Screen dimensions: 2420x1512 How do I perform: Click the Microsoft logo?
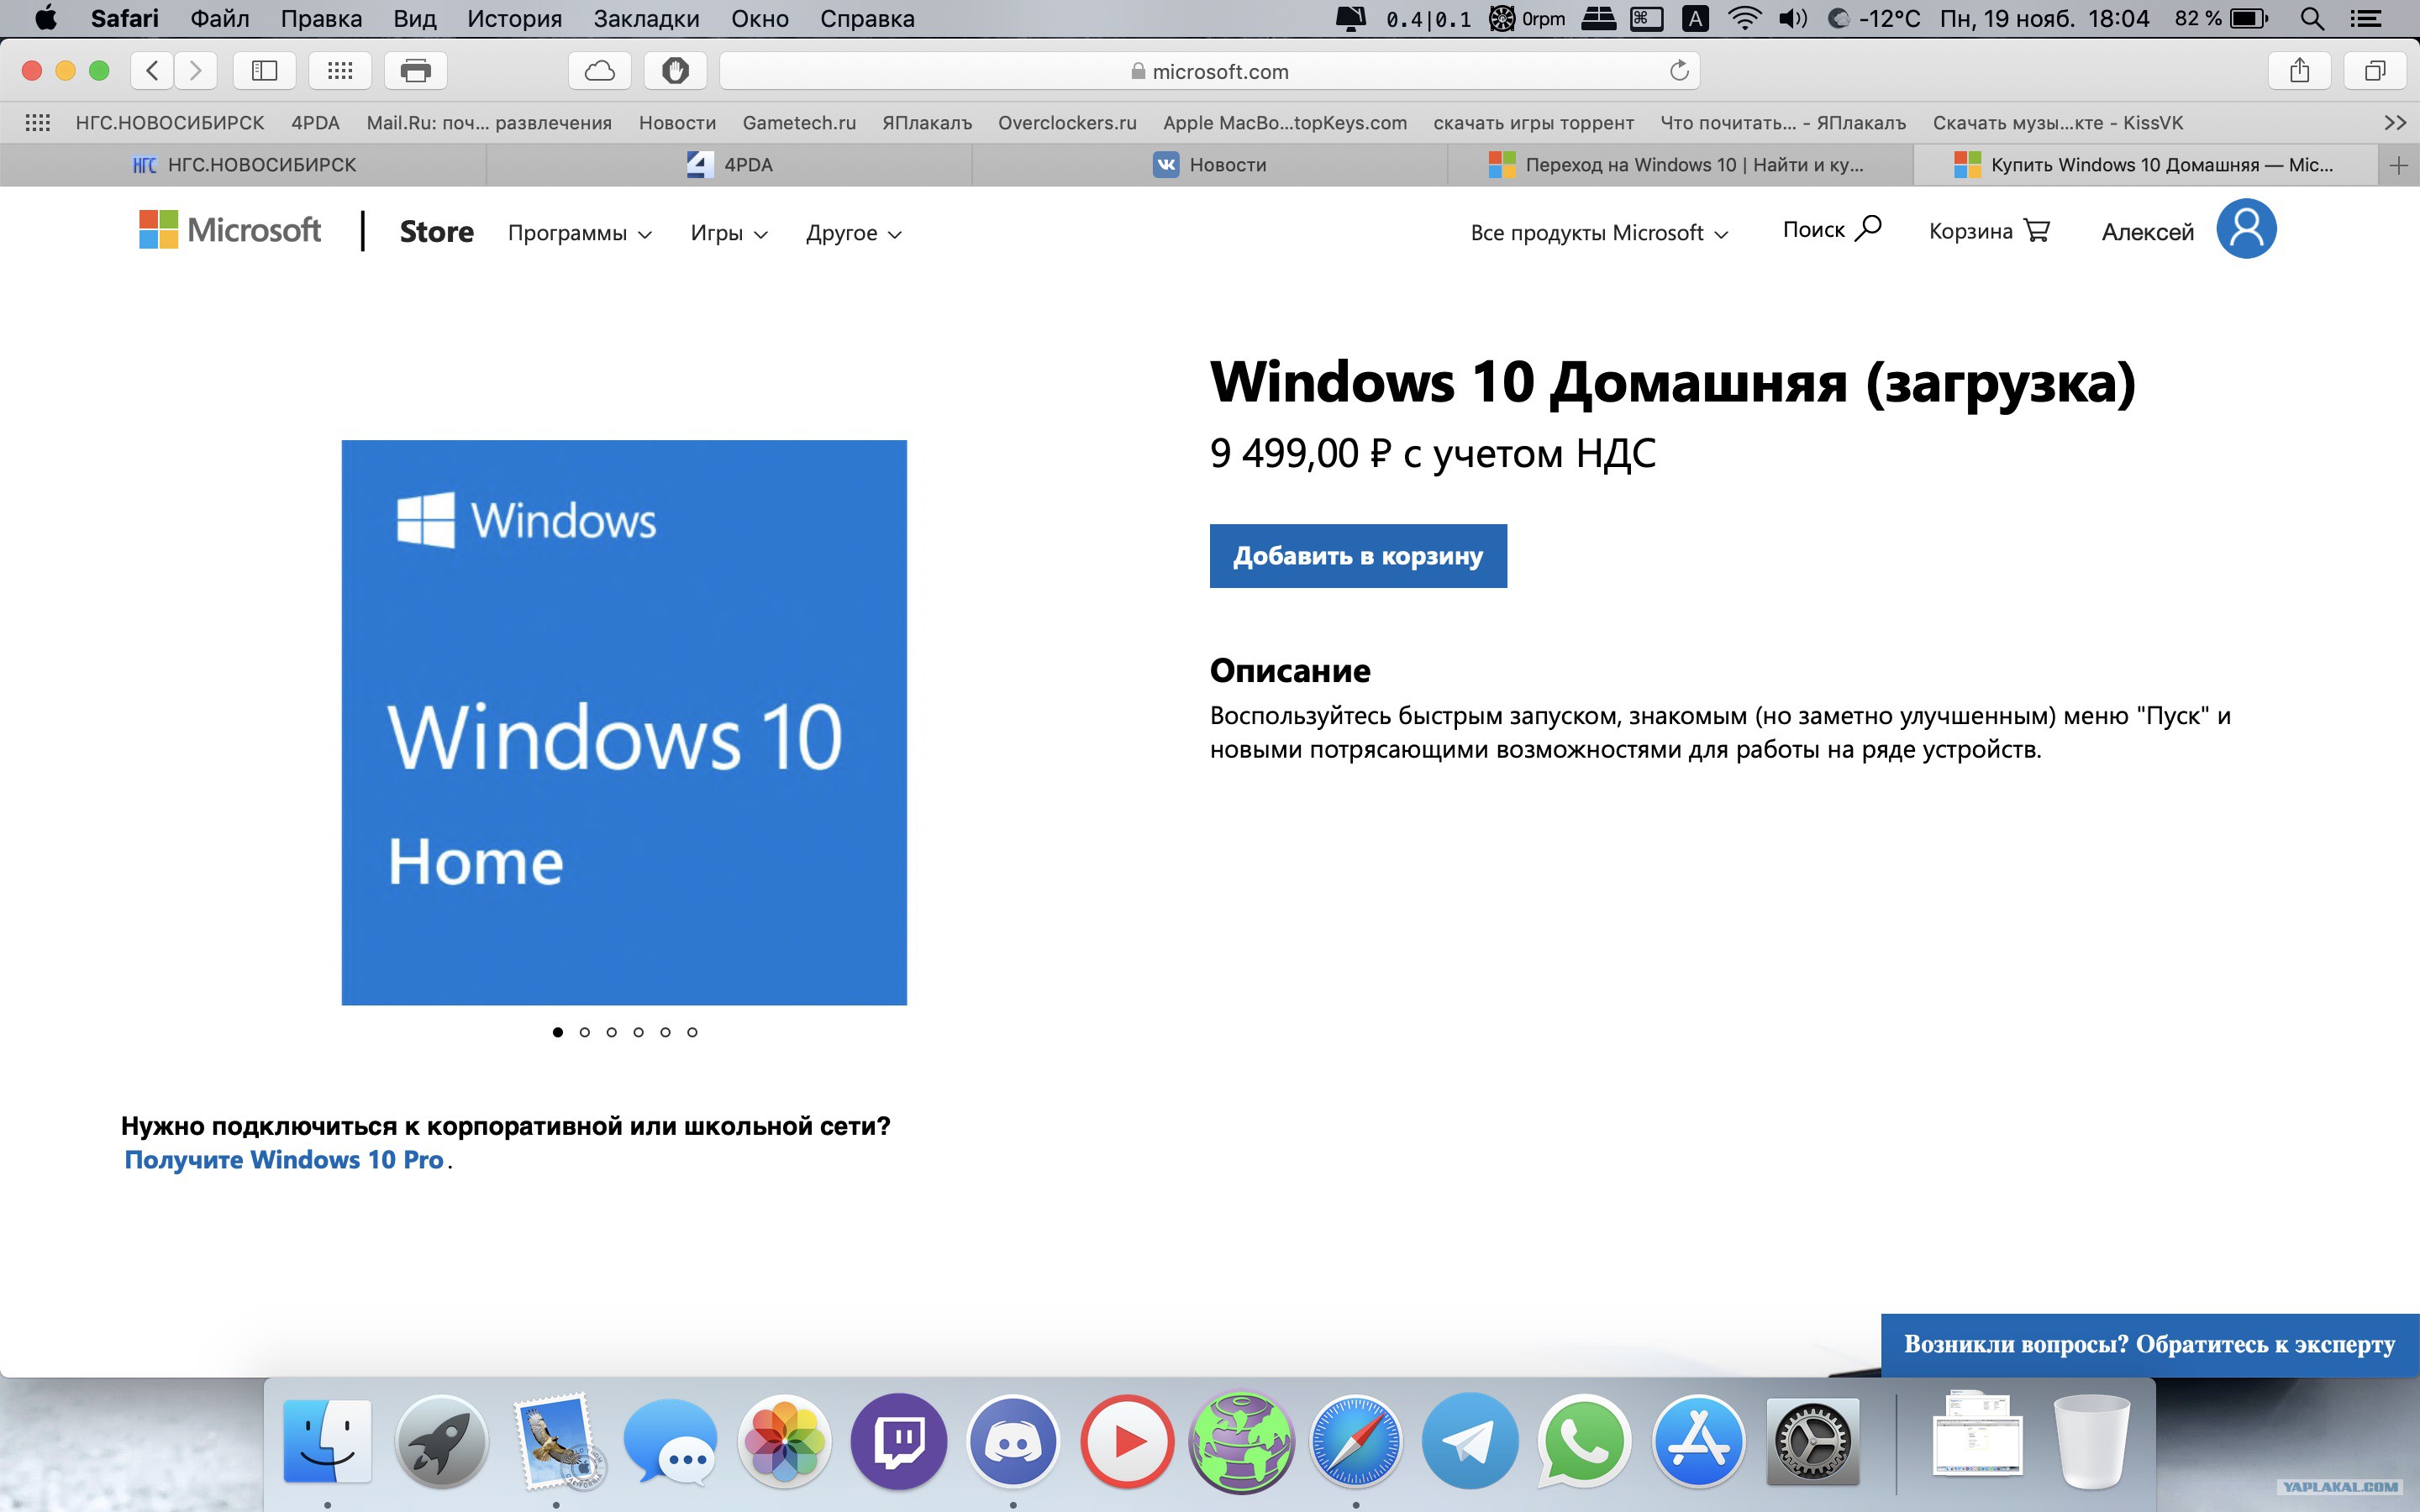(230, 230)
